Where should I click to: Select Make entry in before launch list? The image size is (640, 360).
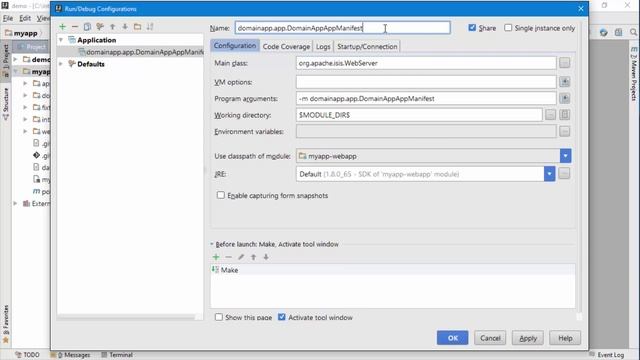pyautogui.click(x=393, y=270)
